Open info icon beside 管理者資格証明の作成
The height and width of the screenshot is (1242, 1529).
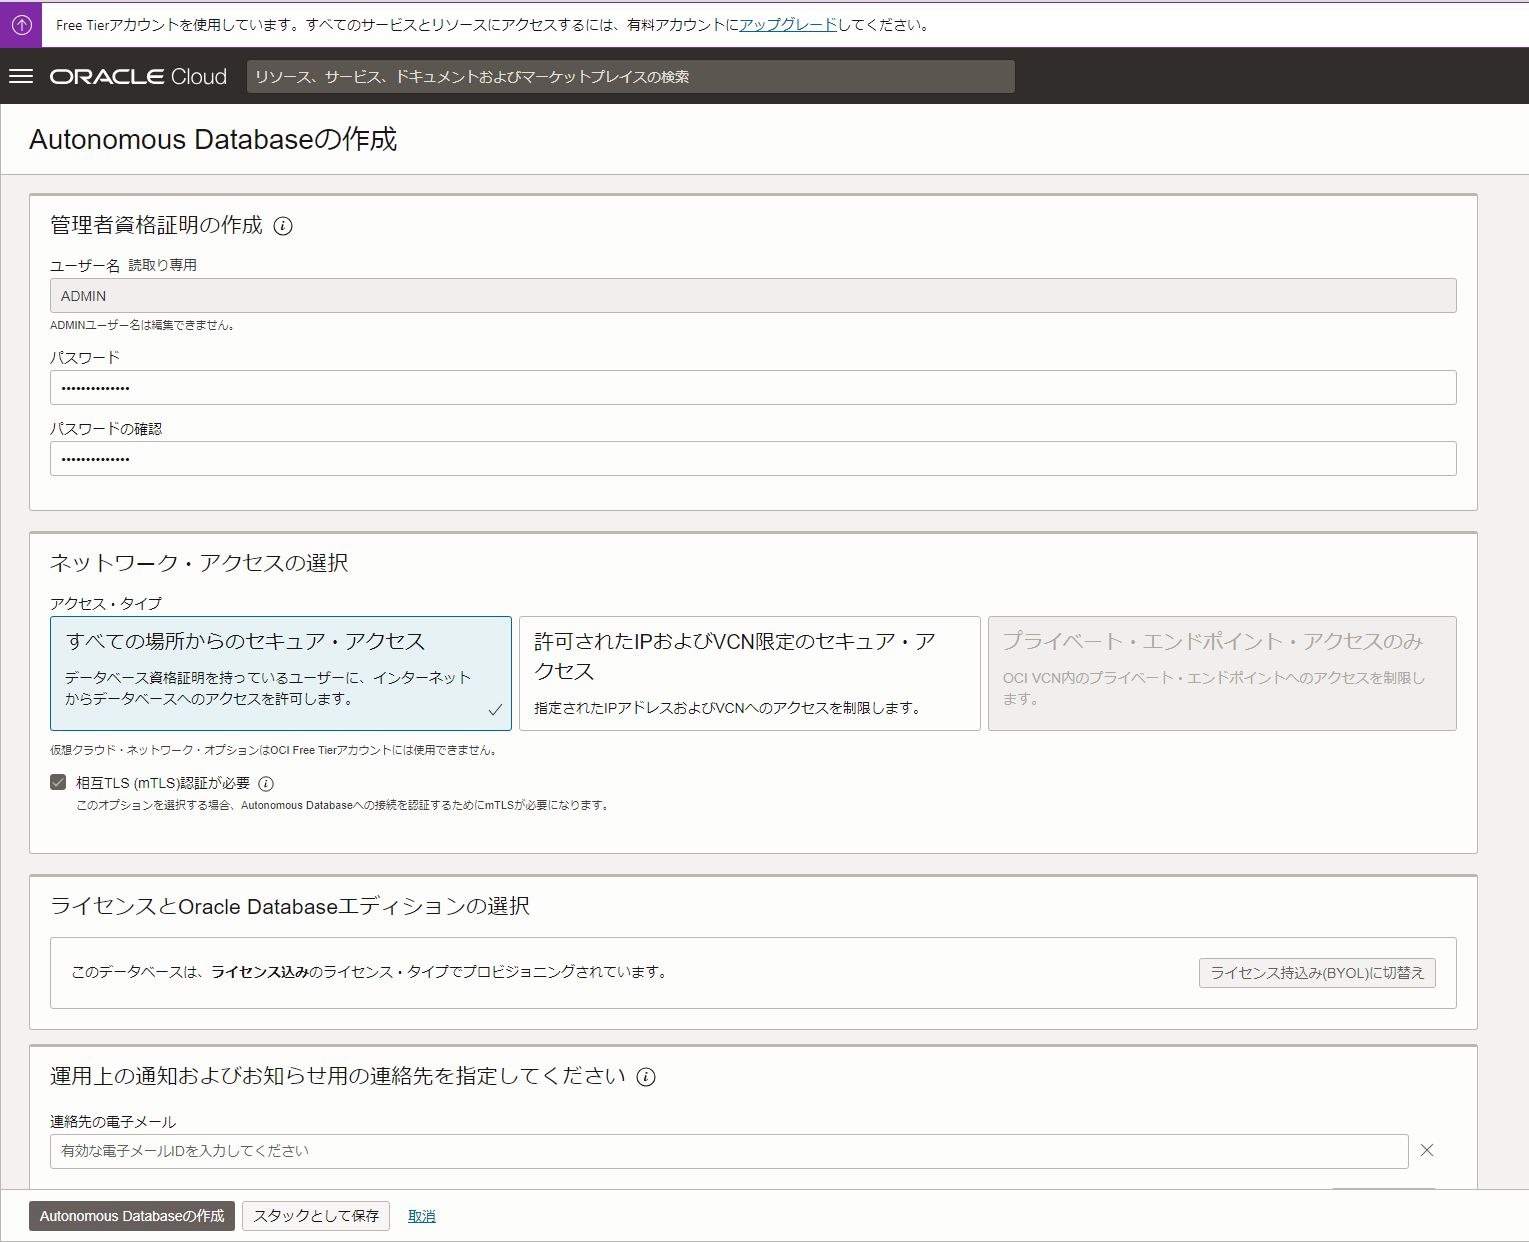click(x=283, y=226)
